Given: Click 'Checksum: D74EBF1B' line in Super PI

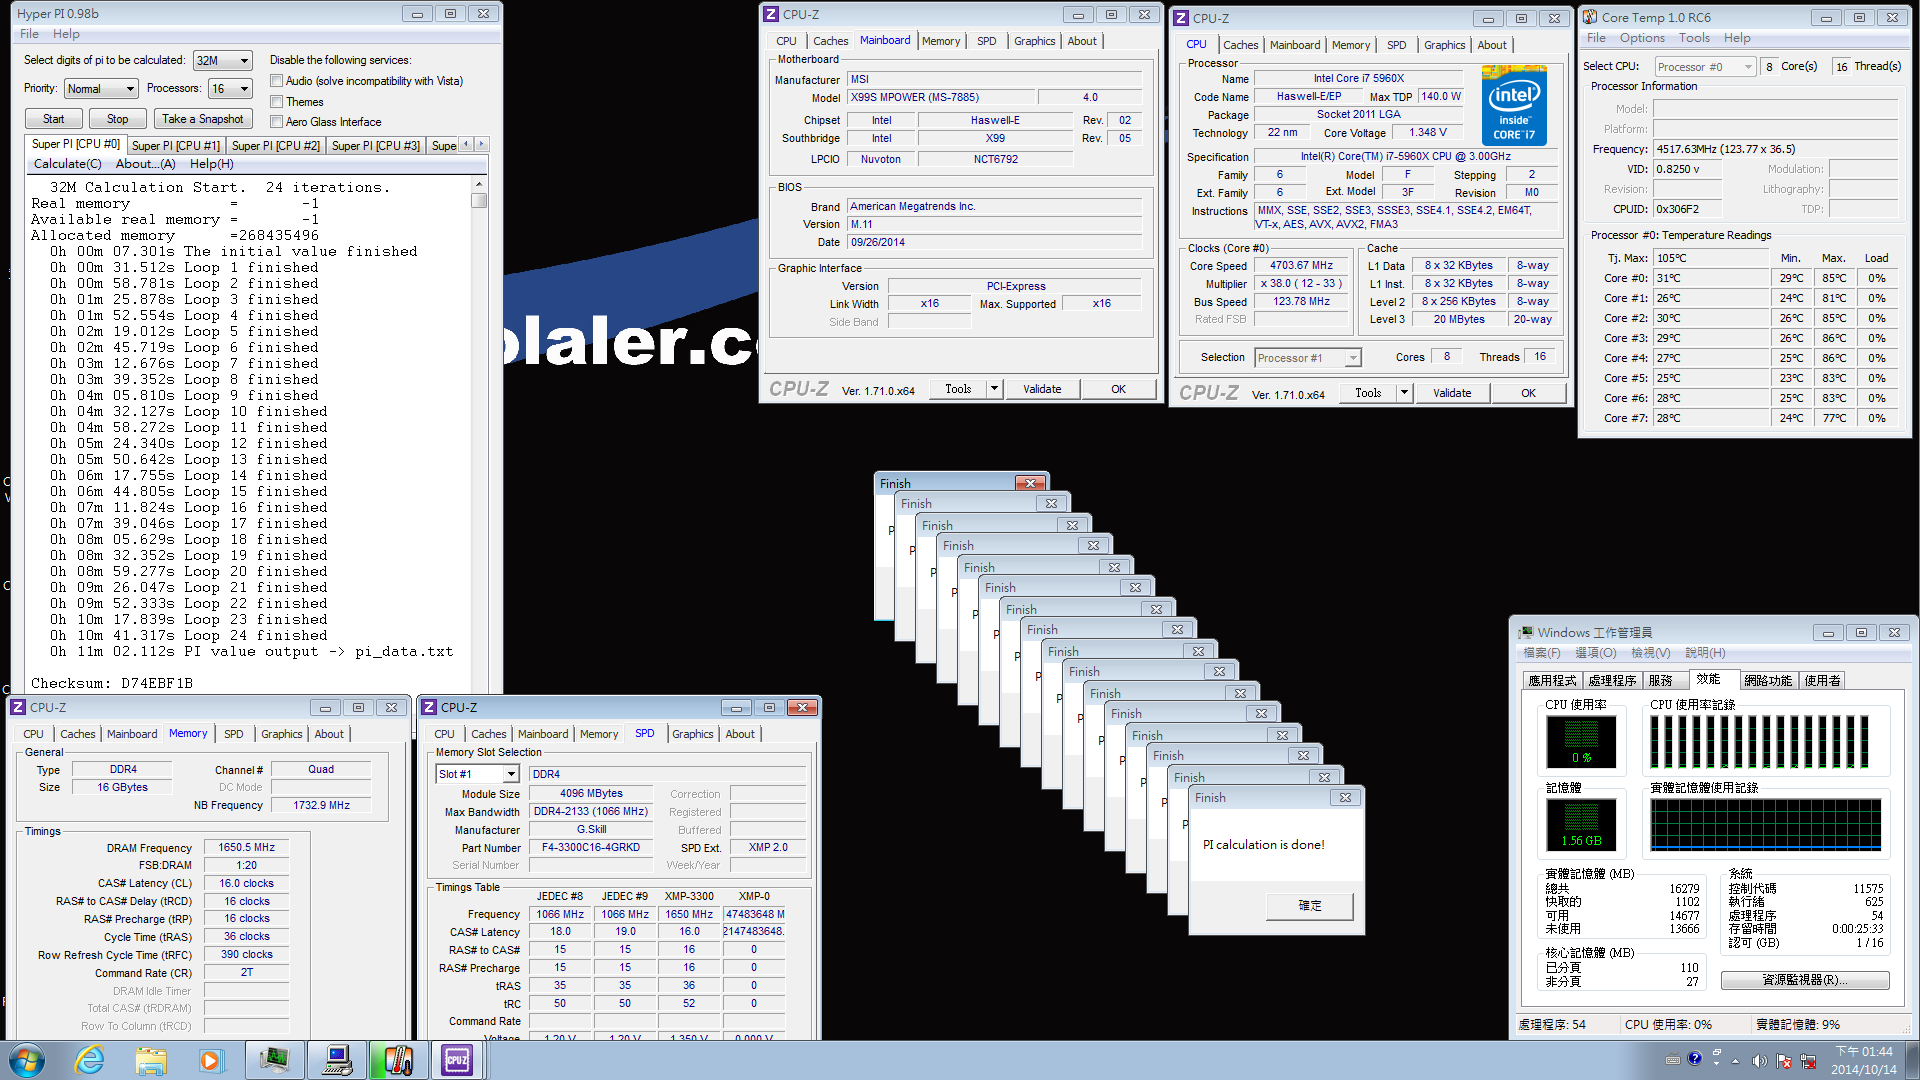Looking at the screenshot, I should pos(112,684).
